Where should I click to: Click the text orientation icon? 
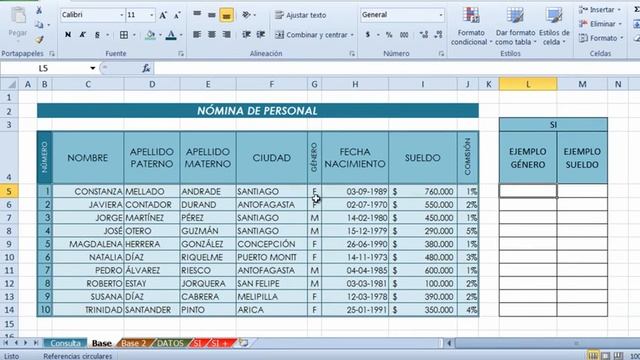click(246, 15)
